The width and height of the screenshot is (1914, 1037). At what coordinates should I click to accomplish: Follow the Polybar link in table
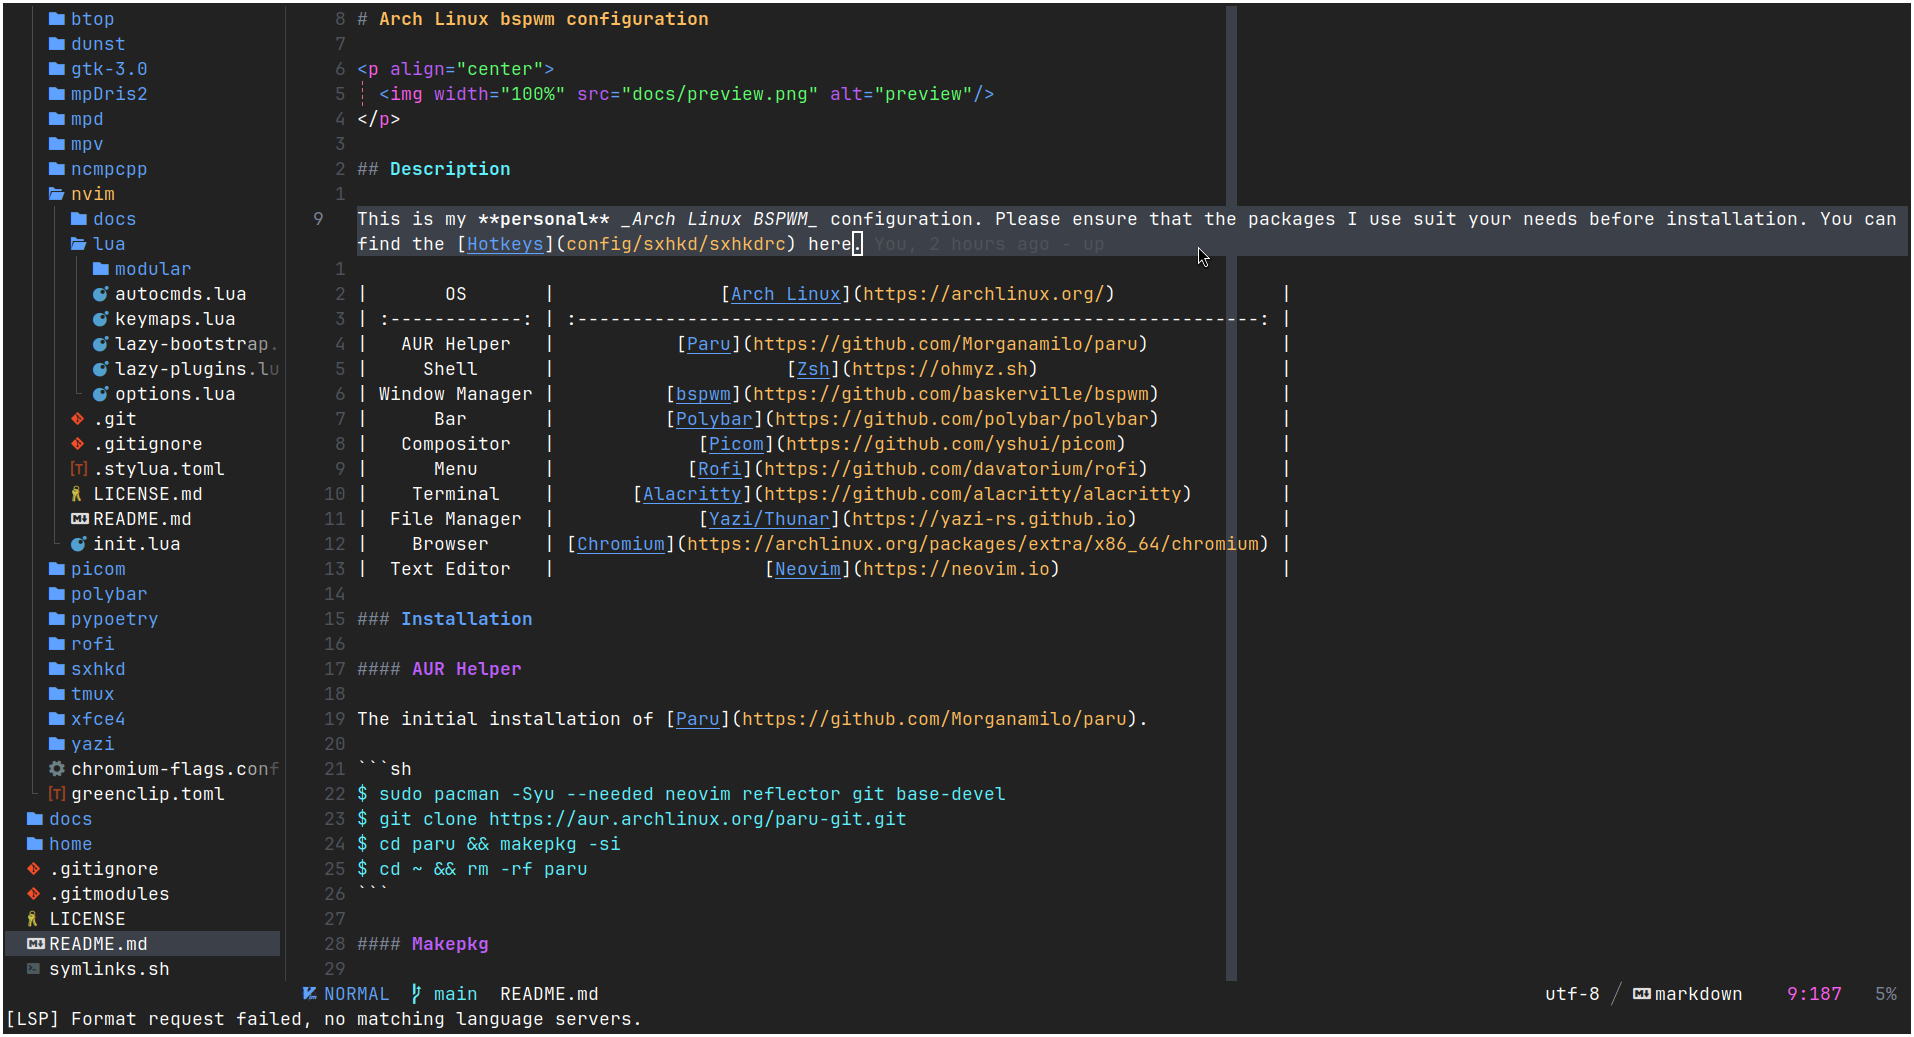point(714,419)
